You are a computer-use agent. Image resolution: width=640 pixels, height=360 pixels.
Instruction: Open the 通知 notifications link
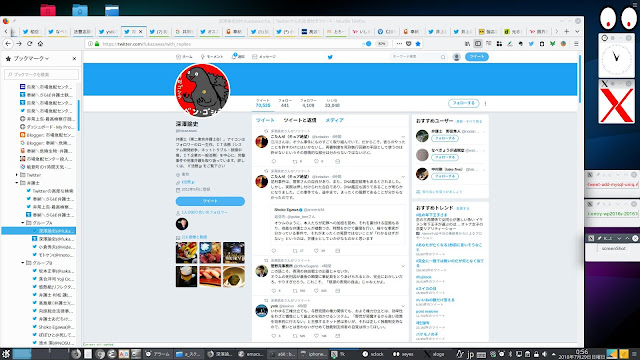[238, 57]
